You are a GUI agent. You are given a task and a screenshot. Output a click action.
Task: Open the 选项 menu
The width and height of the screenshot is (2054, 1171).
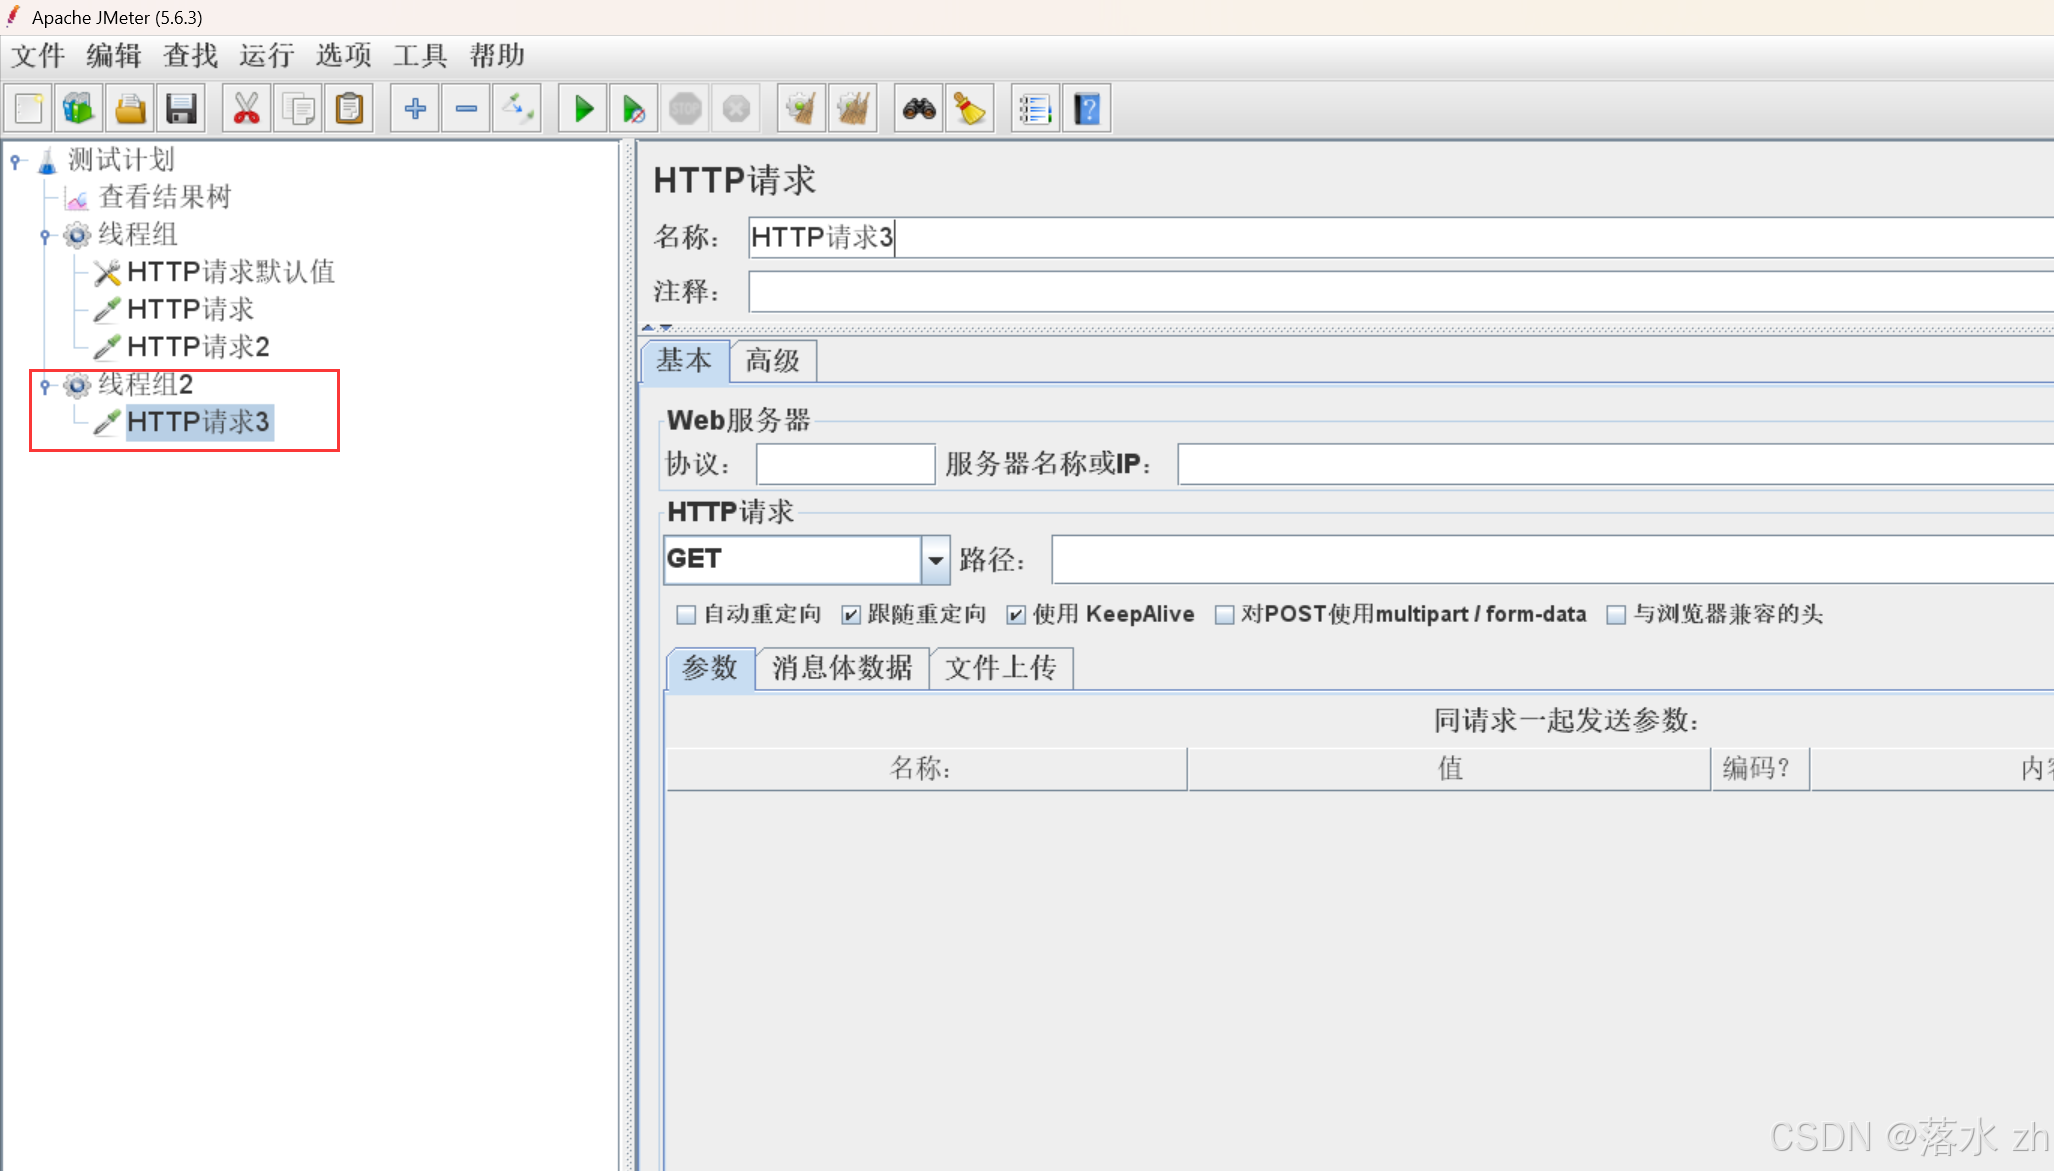(344, 56)
